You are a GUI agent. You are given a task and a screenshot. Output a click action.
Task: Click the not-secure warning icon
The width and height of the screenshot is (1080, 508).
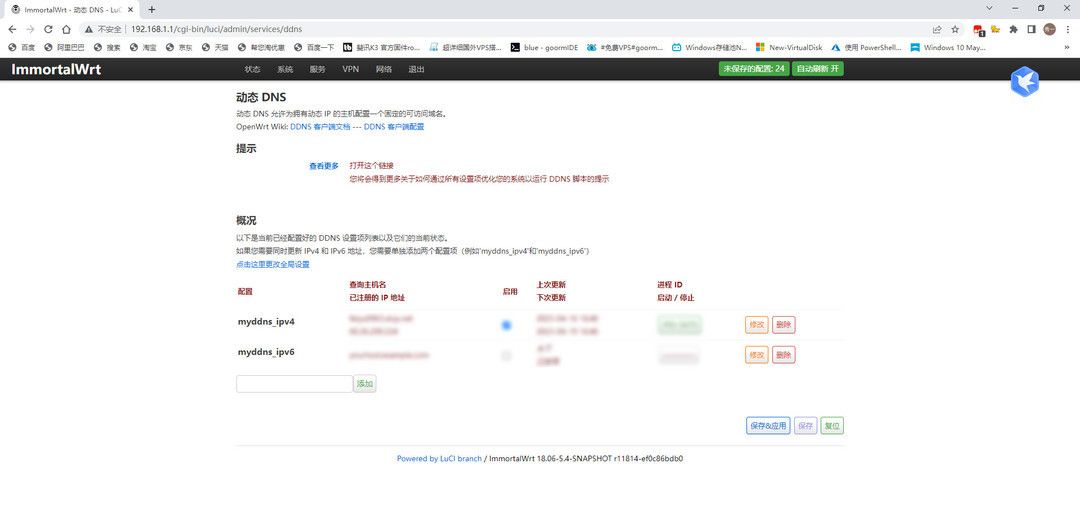[x=89, y=30]
